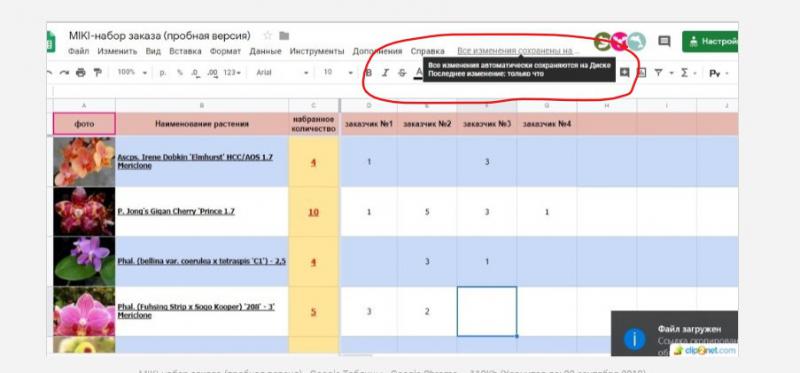Image resolution: width=800 pixels, height=373 pixels.
Task: Click the pink orchid photo thumbnail
Action: point(84,311)
